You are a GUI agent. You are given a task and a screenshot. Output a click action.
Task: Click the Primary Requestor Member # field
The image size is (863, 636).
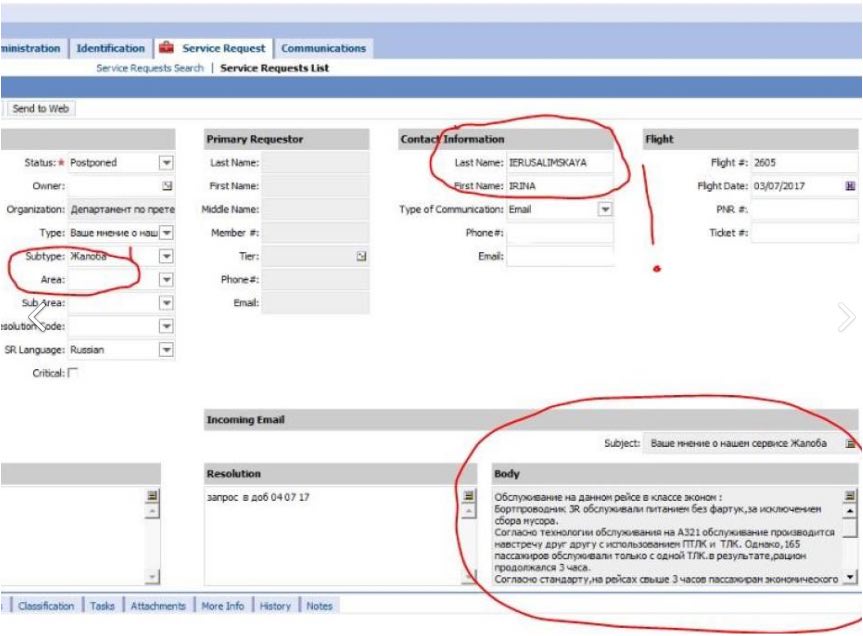point(315,233)
